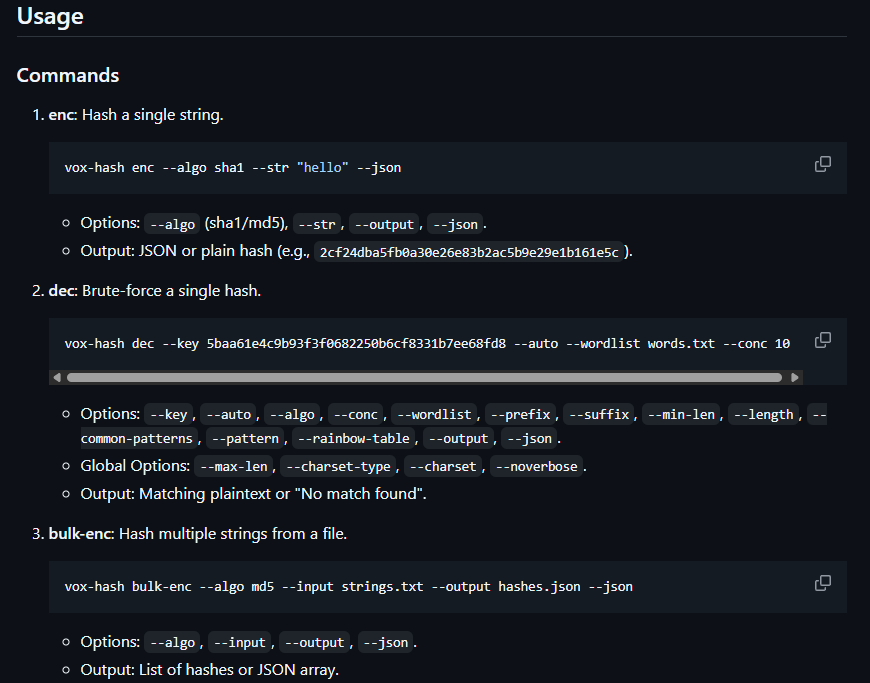
Task: Click the Commands heading
Action: [68, 75]
